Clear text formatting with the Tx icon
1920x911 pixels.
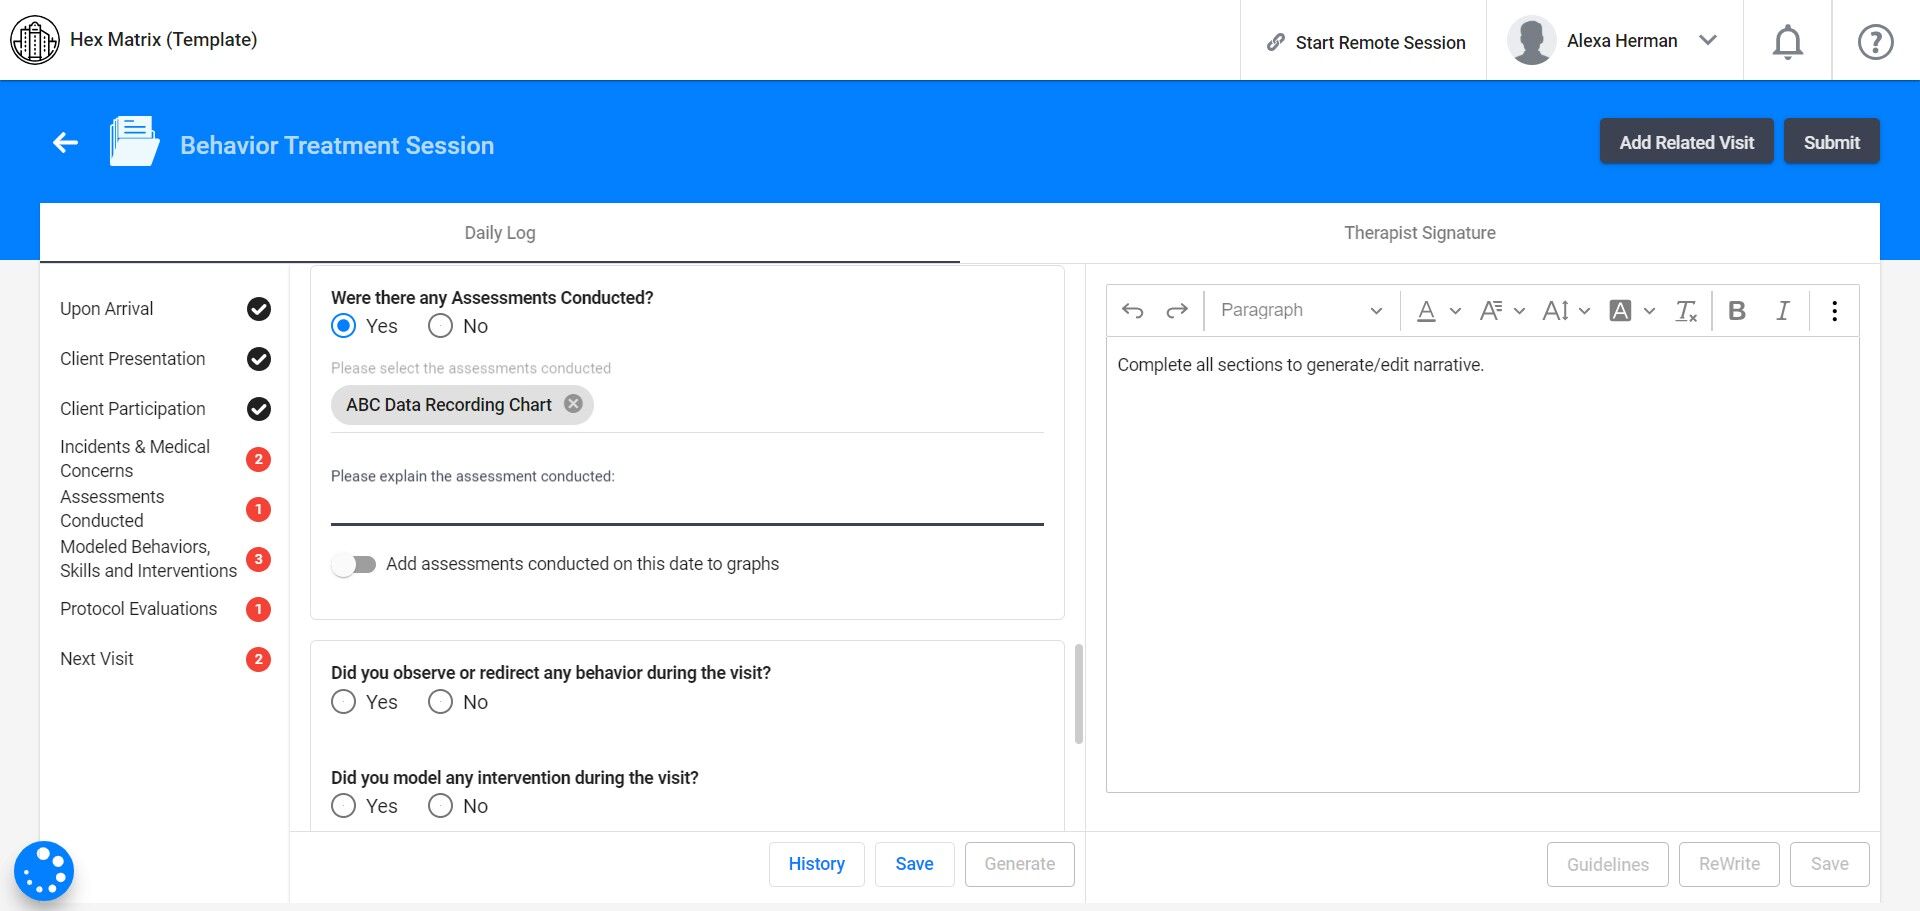click(1686, 311)
